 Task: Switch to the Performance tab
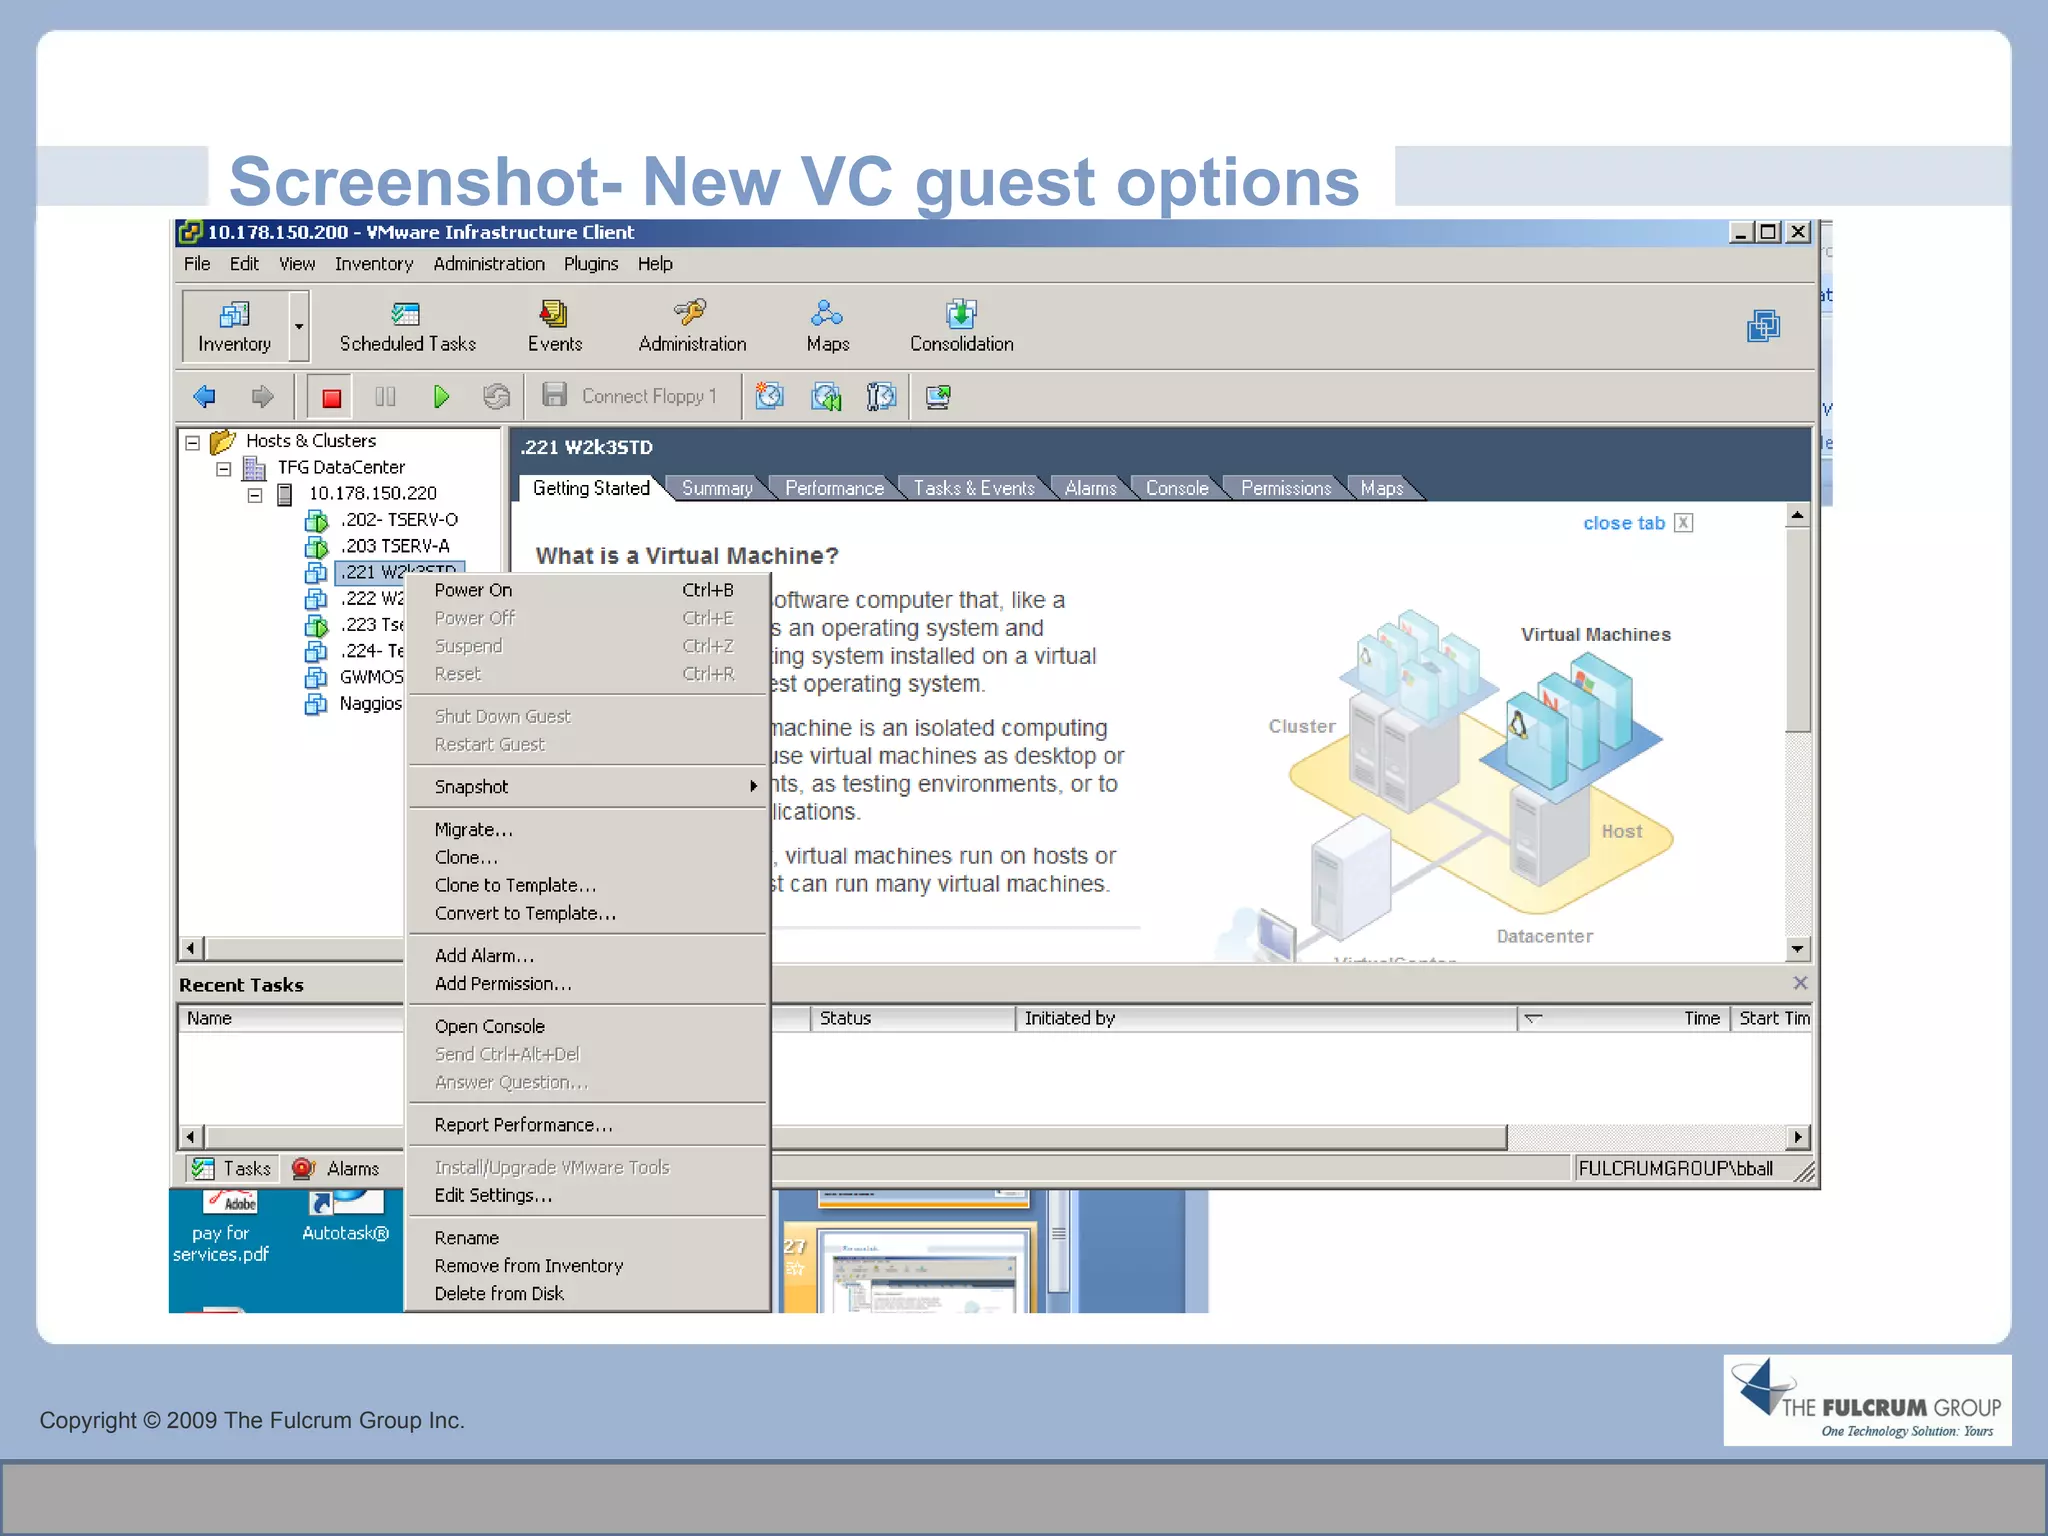pos(834,488)
